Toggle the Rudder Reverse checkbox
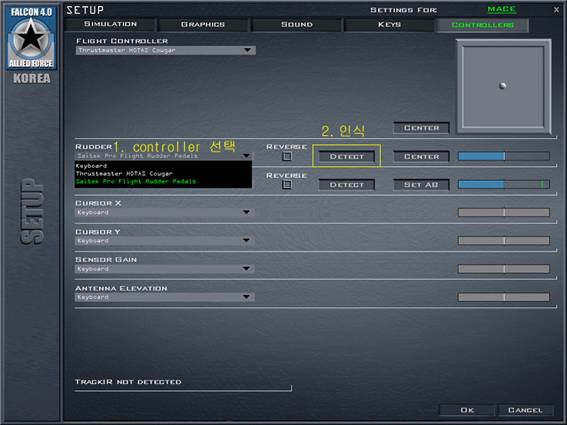Screen dimensions: 567x425 tap(287, 156)
